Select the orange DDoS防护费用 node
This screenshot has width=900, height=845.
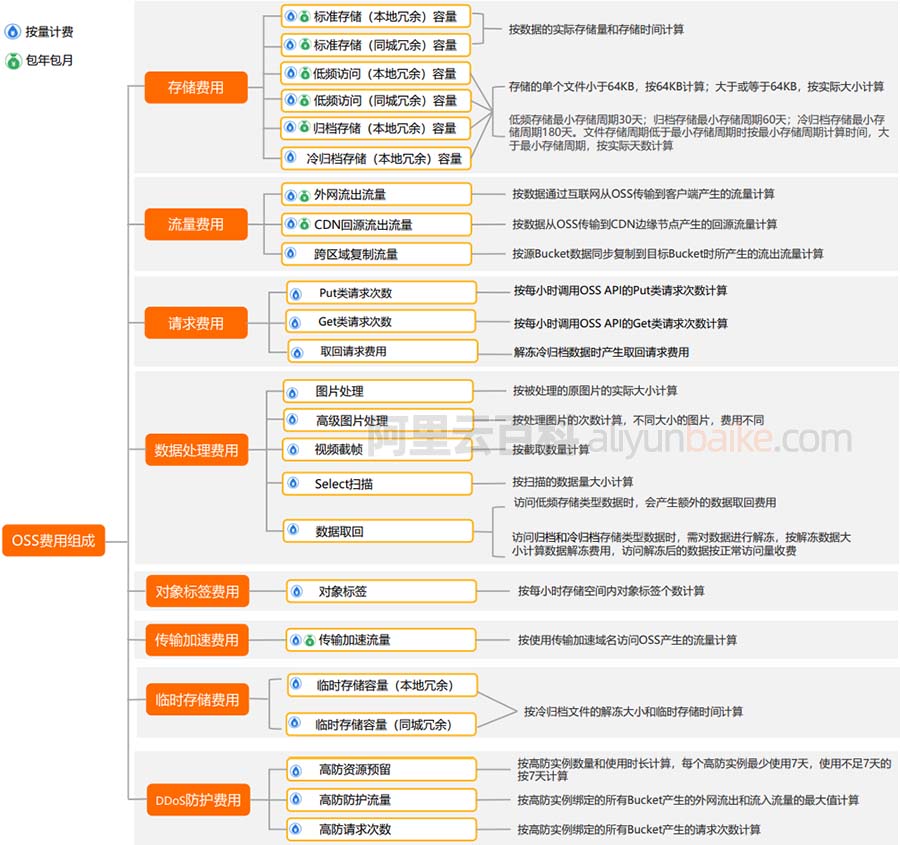tap(198, 800)
